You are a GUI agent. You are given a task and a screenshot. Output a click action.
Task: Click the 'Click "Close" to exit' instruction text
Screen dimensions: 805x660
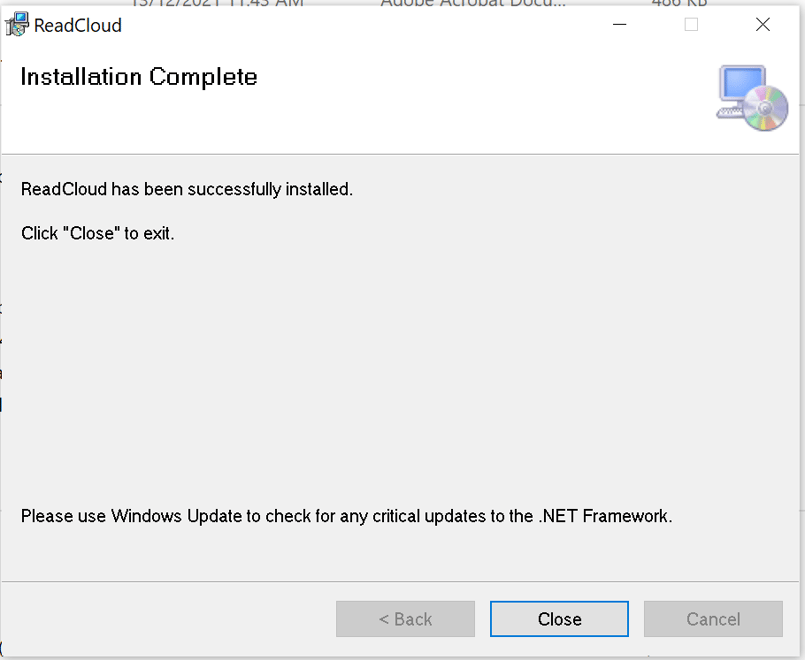pos(98,234)
